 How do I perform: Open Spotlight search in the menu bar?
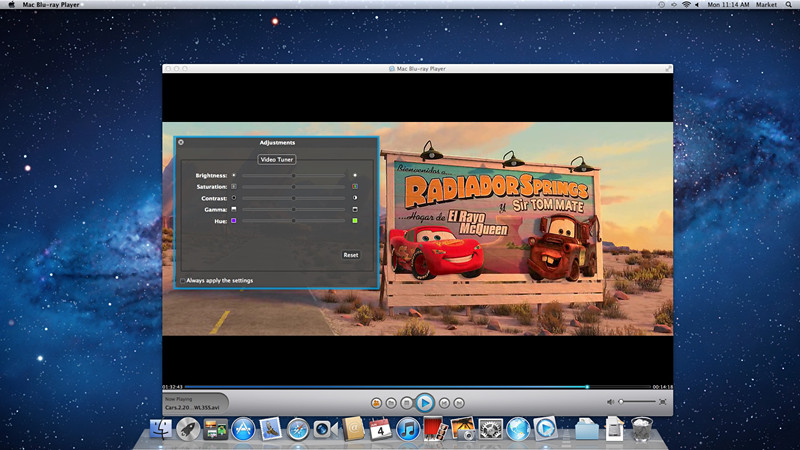coord(790,5)
